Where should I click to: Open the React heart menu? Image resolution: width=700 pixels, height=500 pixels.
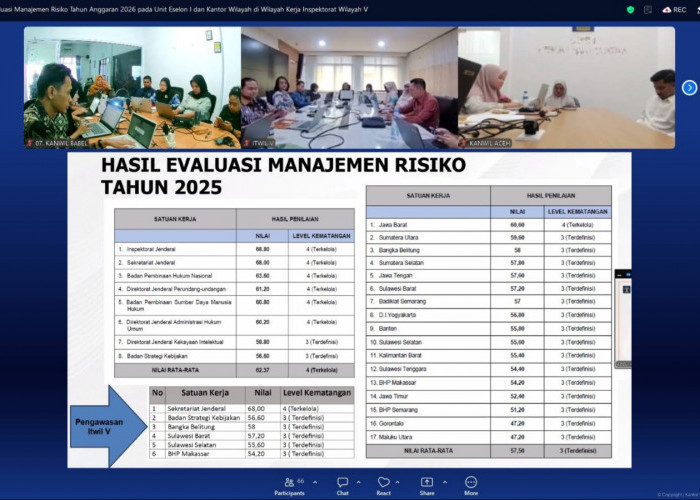click(x=383, y=486)
